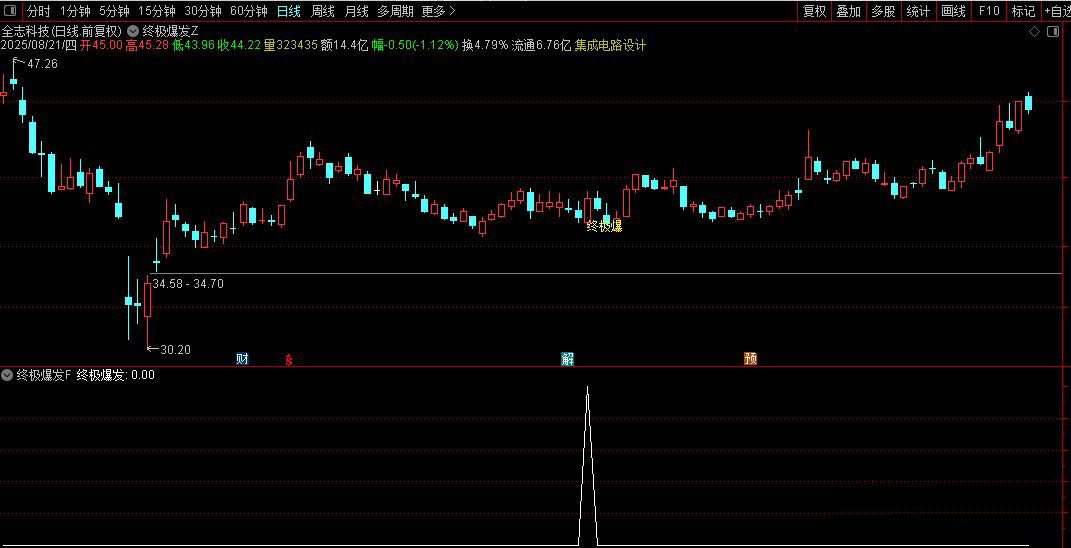Open F10 company information
Image resolution: width=1071 pixels, height=548 pixels.
tap(988, 11)
